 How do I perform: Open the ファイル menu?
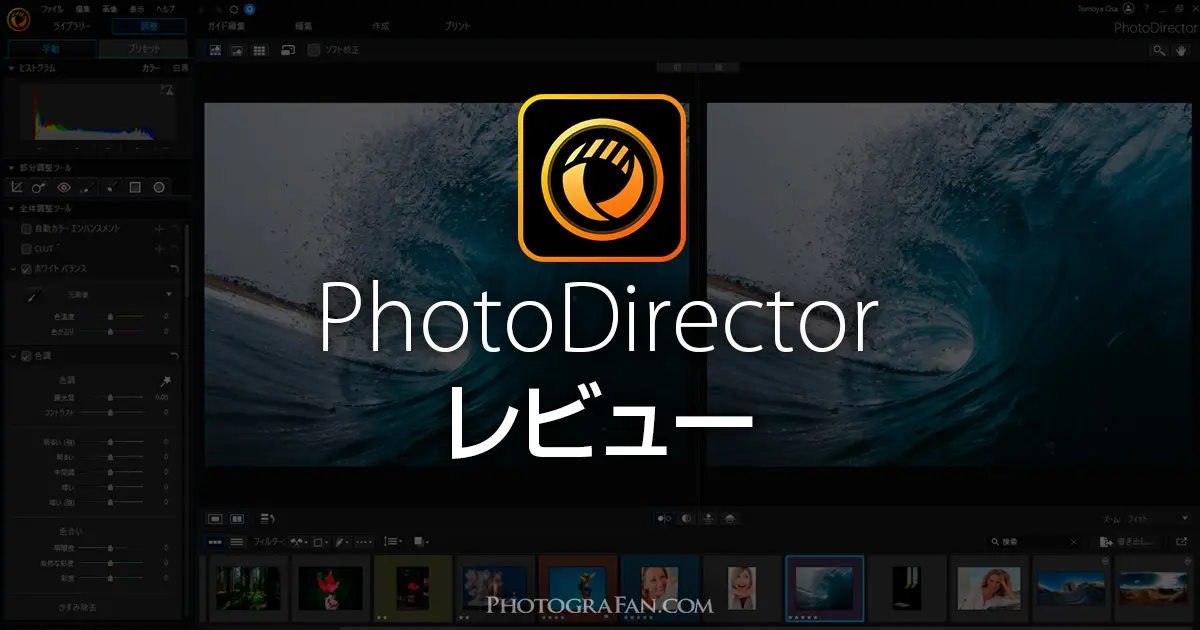pos(53,8)
